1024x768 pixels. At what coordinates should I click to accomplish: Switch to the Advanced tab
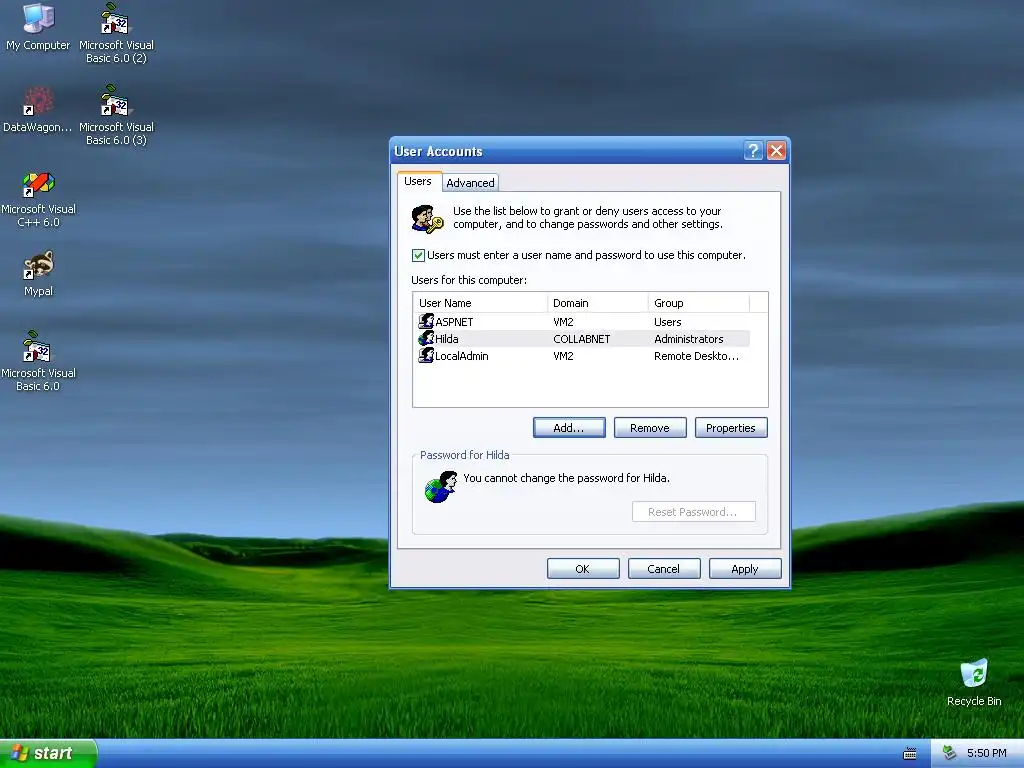(470, 183)
